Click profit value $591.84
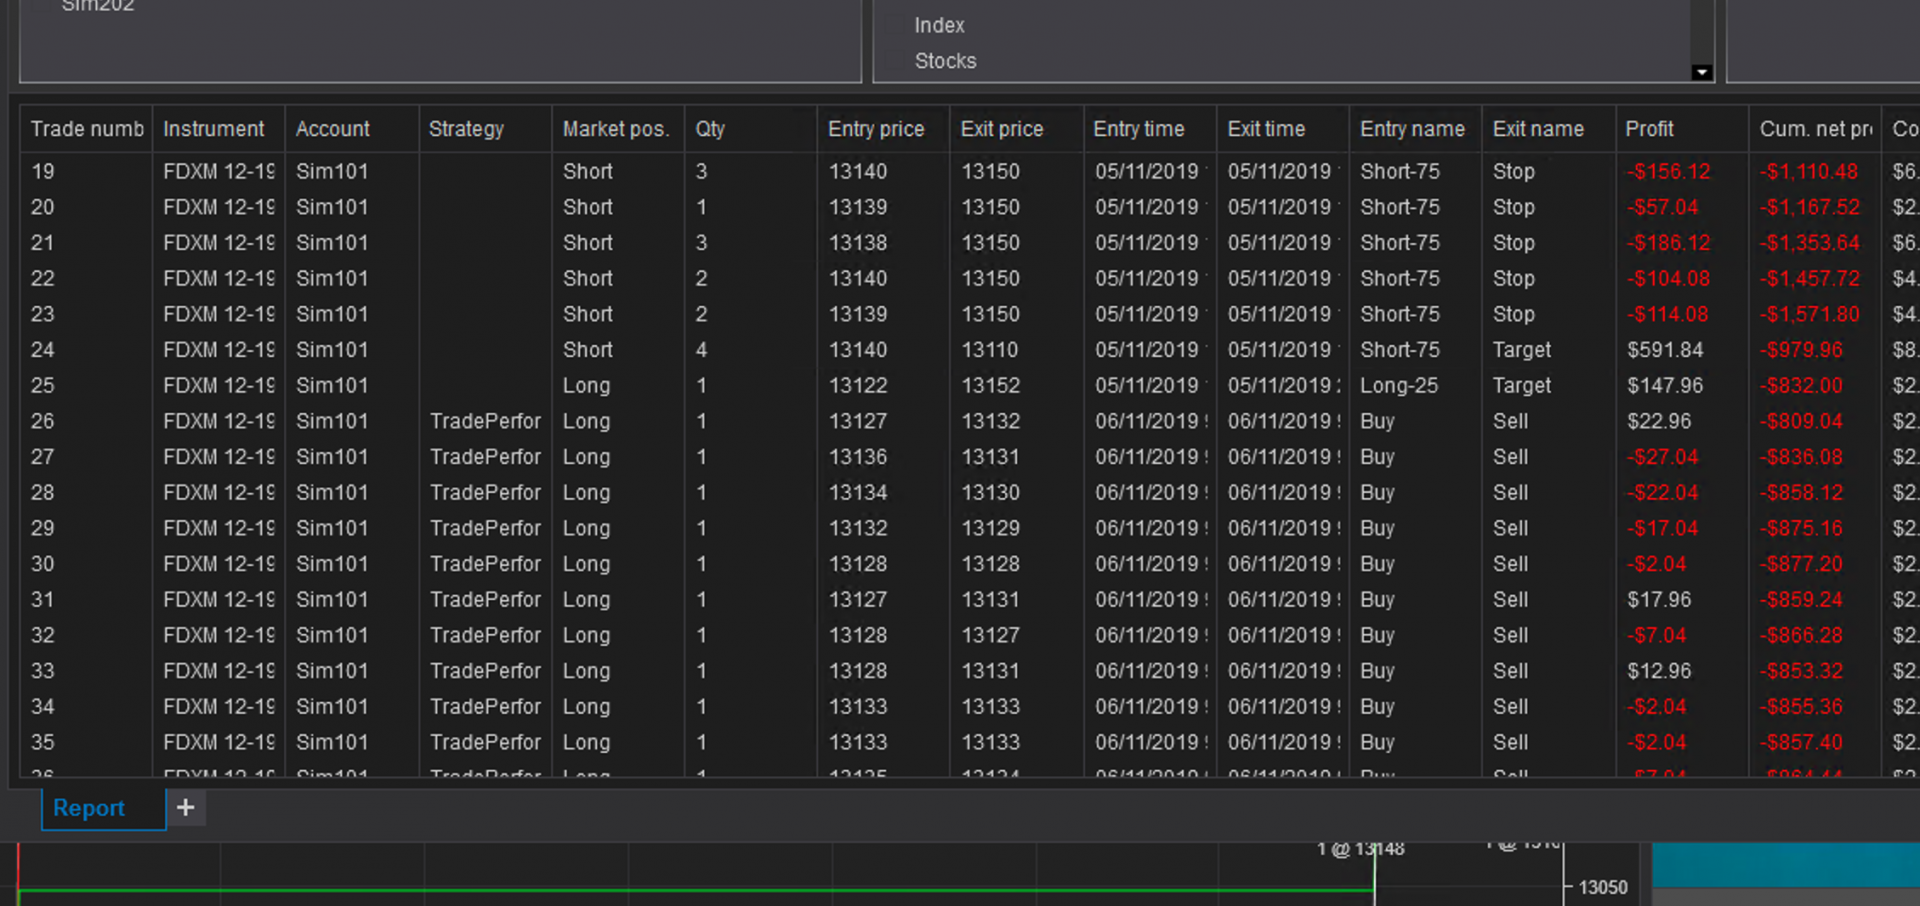This screenshot has height=906, width=1920. click(x=1665, y=350)
